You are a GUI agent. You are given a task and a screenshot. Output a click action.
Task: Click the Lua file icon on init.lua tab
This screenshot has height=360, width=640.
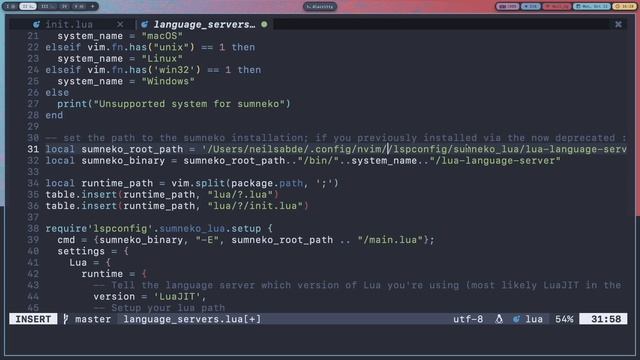click(x=36, y=24)
